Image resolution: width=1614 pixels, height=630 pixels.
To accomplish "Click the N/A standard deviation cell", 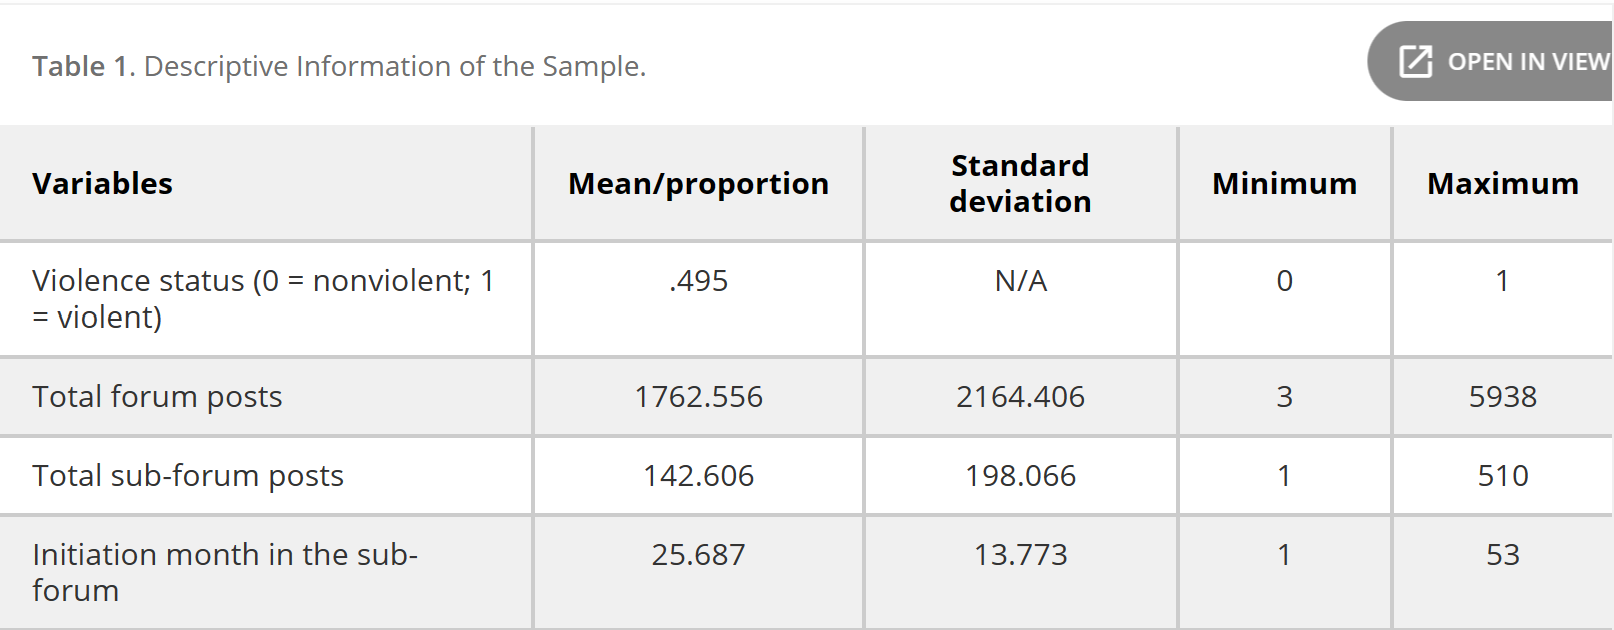I will pyautogui.click(x=1020, y=281).
